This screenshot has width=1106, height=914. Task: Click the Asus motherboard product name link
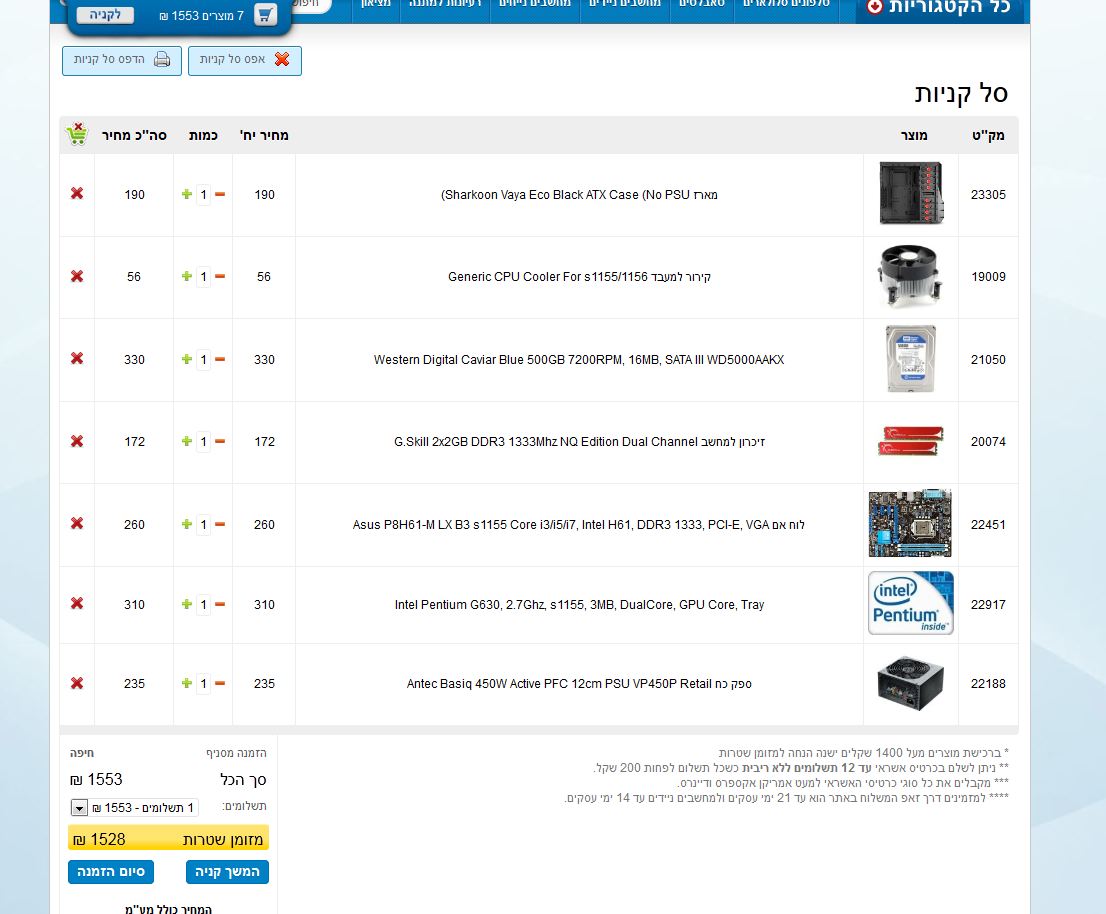coord(579,525)
